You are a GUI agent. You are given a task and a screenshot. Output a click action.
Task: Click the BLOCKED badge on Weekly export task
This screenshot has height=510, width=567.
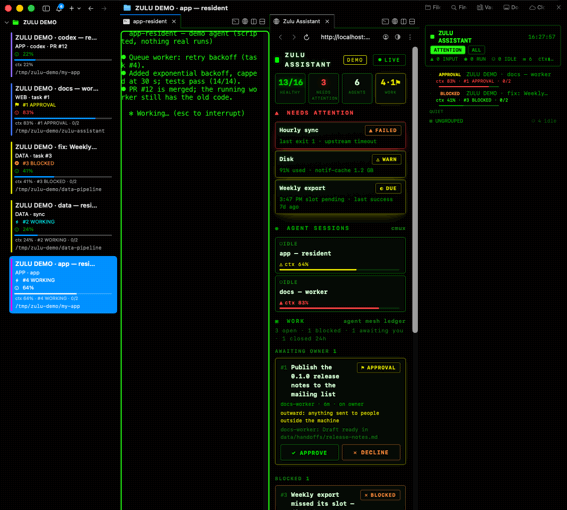pos(380,495)
